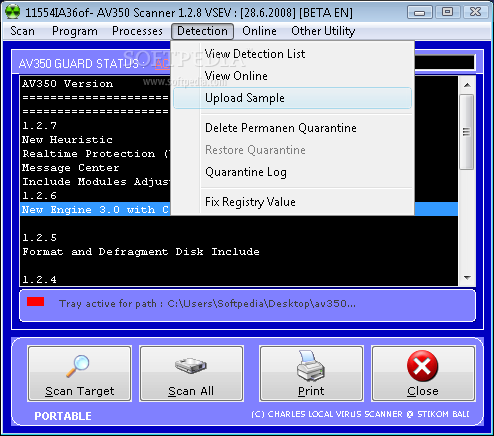Open the Other Utility menu

[x=323, y=31]
